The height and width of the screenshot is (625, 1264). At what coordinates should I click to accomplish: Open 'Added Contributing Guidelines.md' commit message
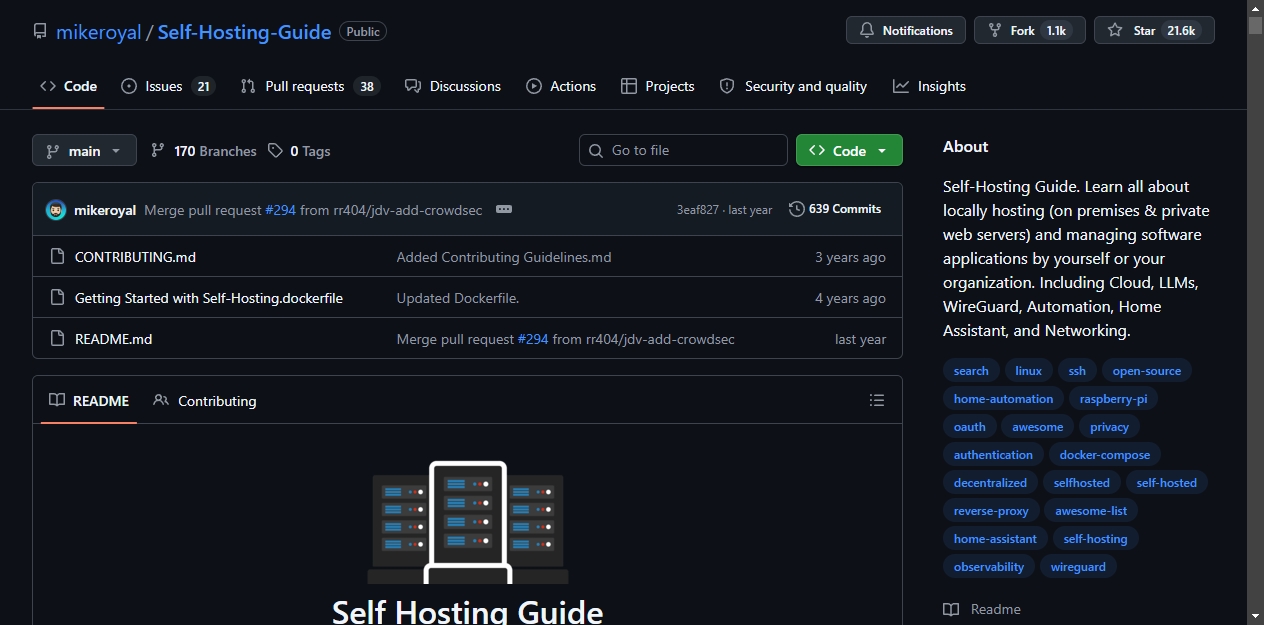[x=504, y=257]
